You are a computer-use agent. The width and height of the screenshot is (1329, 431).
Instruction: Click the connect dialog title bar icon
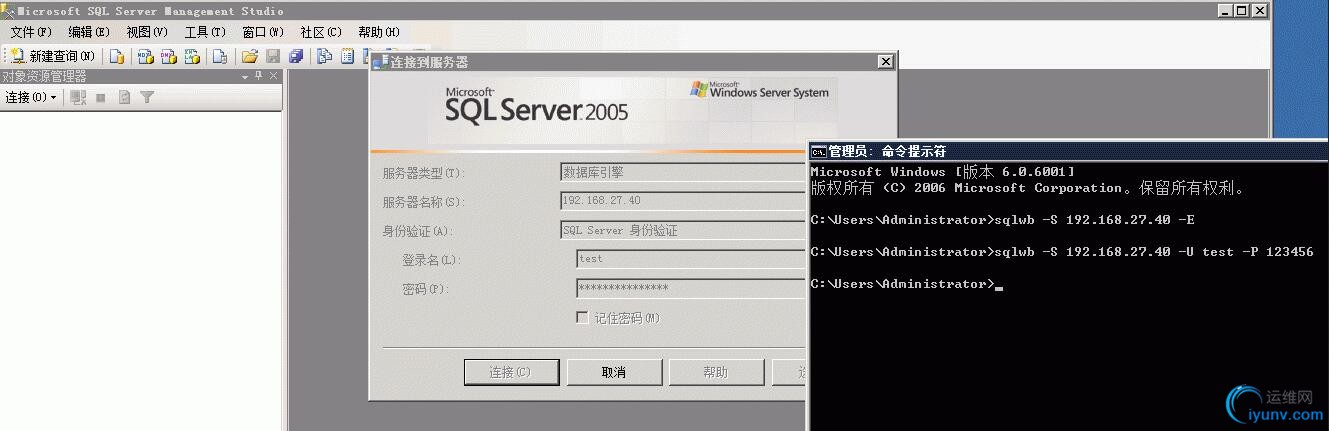pyautogui.click(x=380, y=62)
